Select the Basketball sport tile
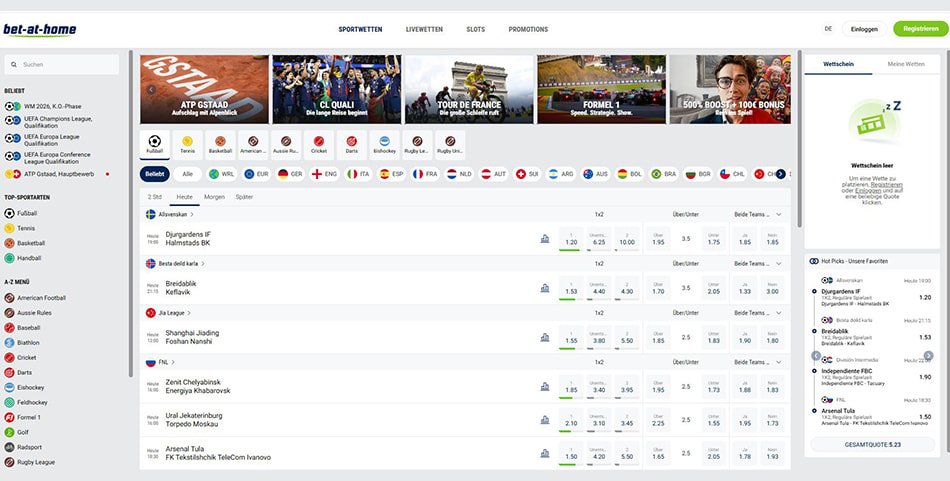Image resolution: width=950 pixels, height=481 pixels. point(220,145)
